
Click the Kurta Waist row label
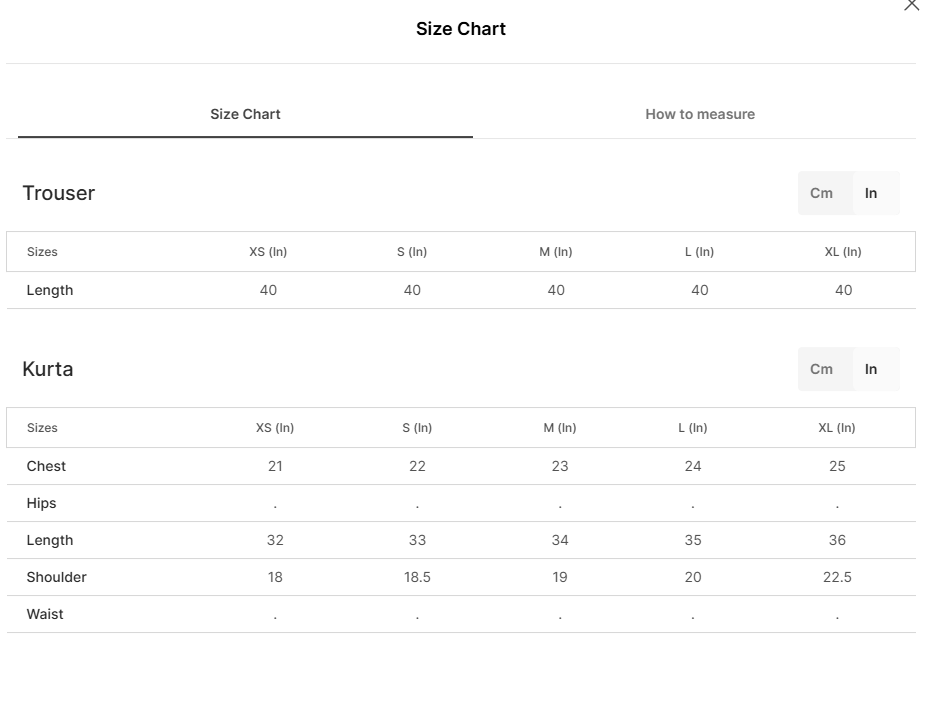[45, 614]
